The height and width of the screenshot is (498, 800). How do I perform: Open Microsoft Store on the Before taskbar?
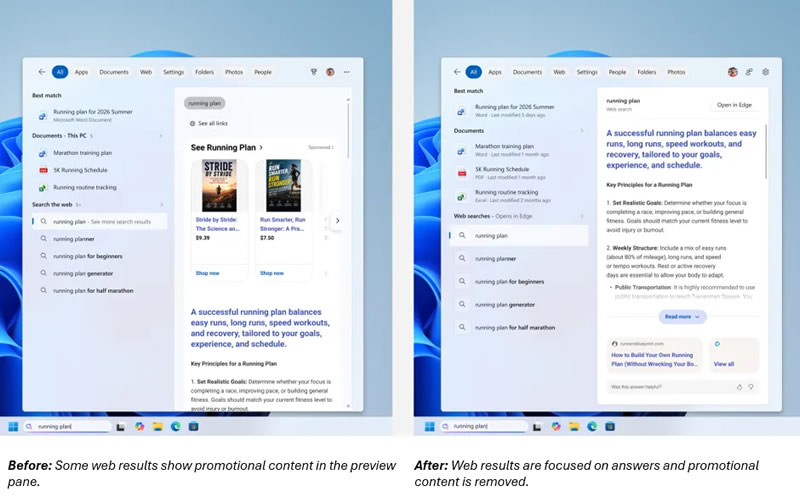click(x=193, y=427)
